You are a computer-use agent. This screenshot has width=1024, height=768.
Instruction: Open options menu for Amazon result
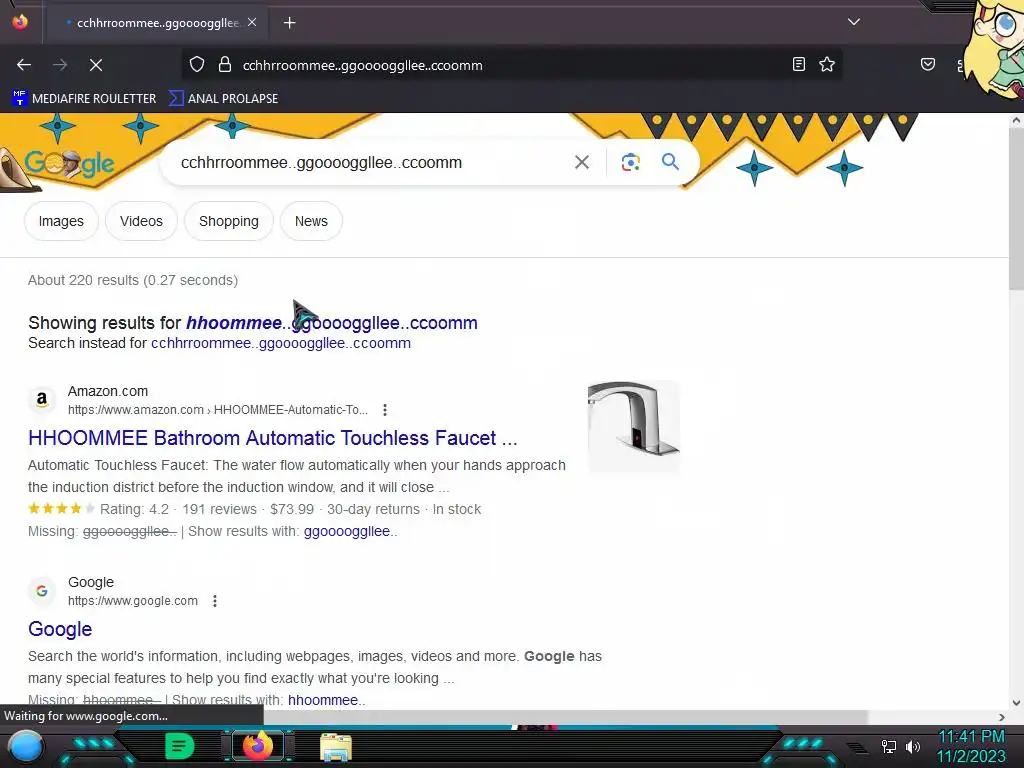point(385,409)
